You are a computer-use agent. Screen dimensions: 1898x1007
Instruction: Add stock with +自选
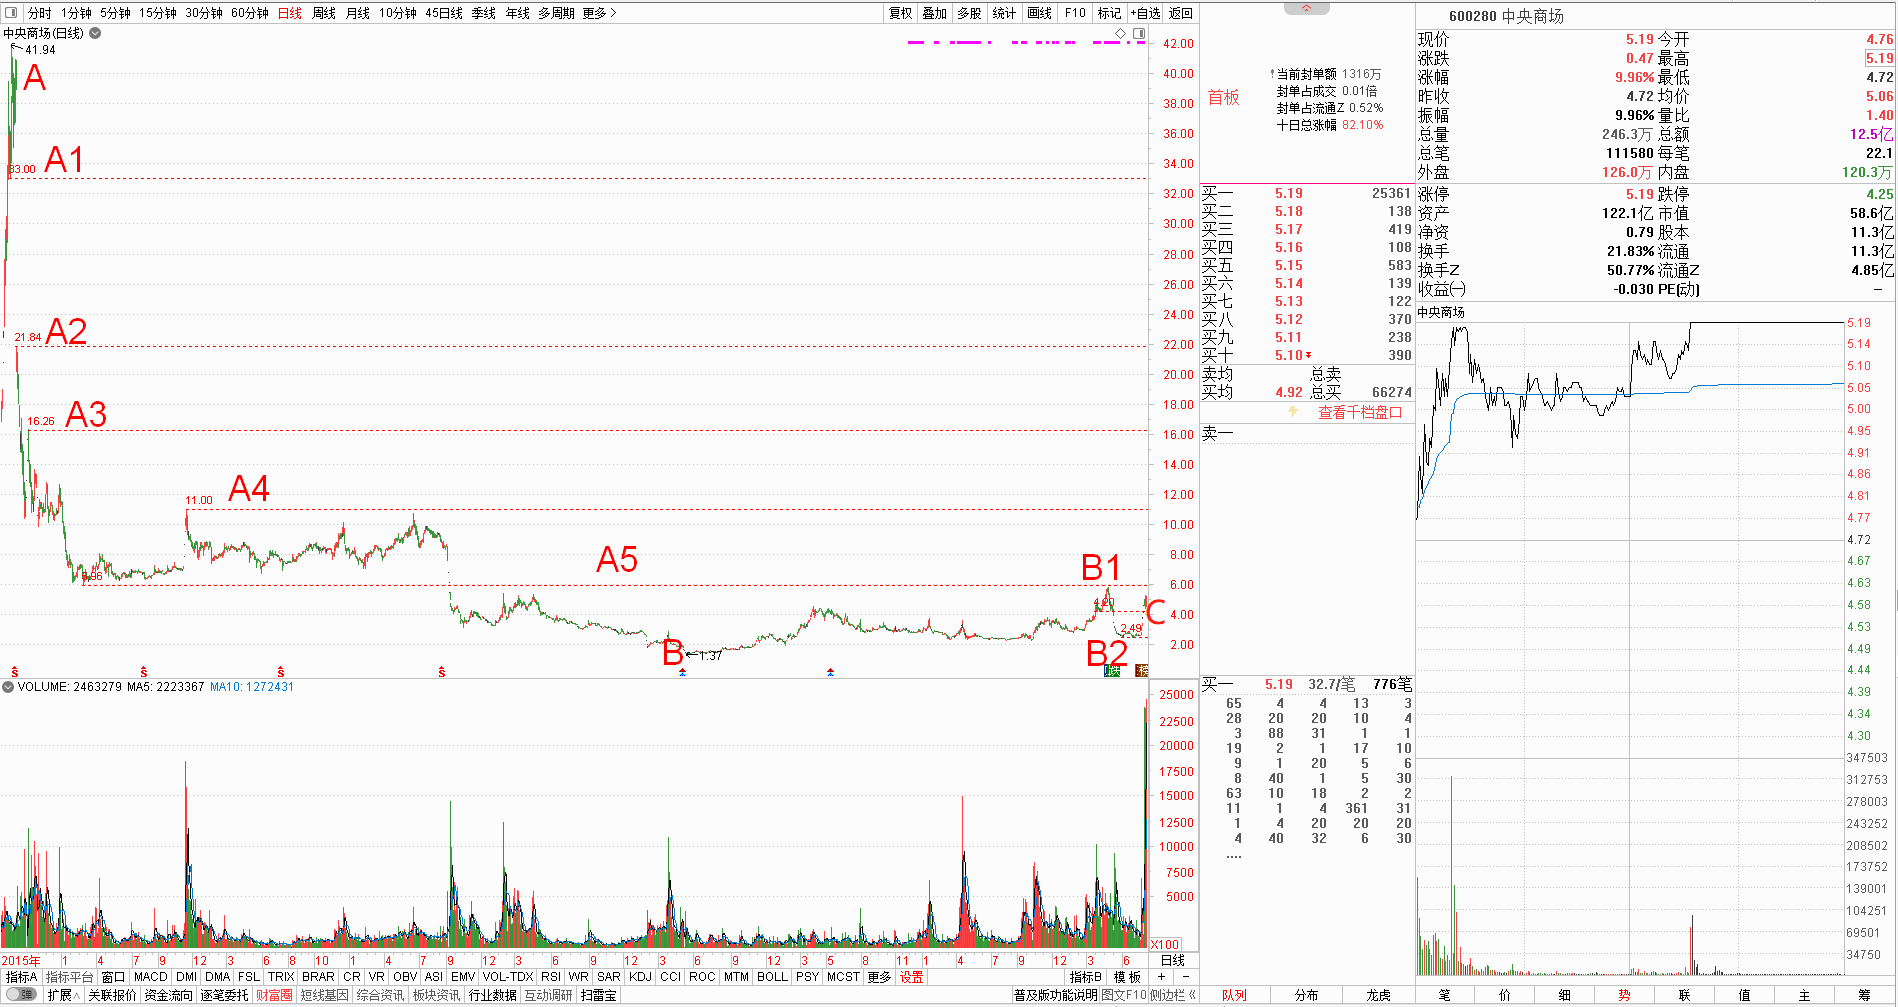point(1145,13)
